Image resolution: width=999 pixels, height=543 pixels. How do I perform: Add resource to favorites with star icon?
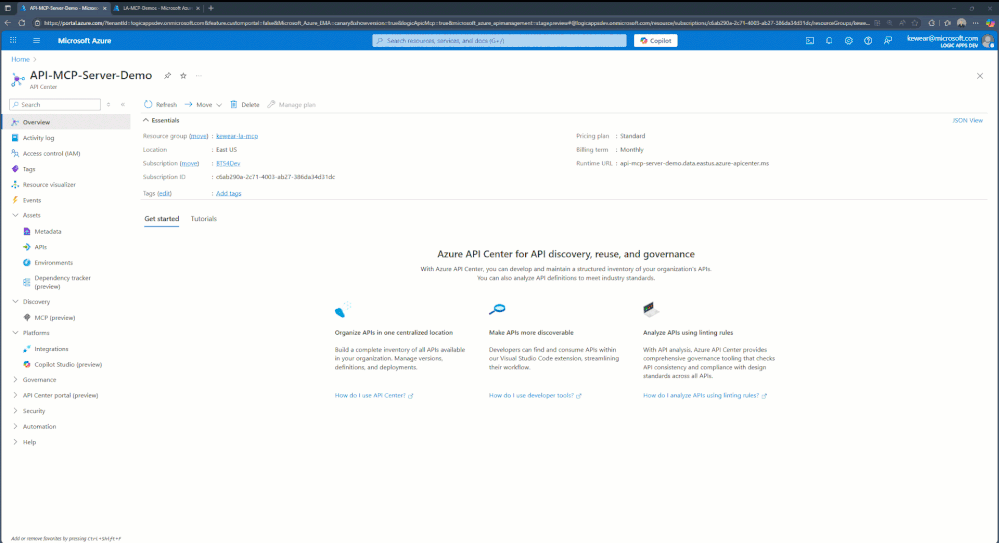(x=183, y=75)
